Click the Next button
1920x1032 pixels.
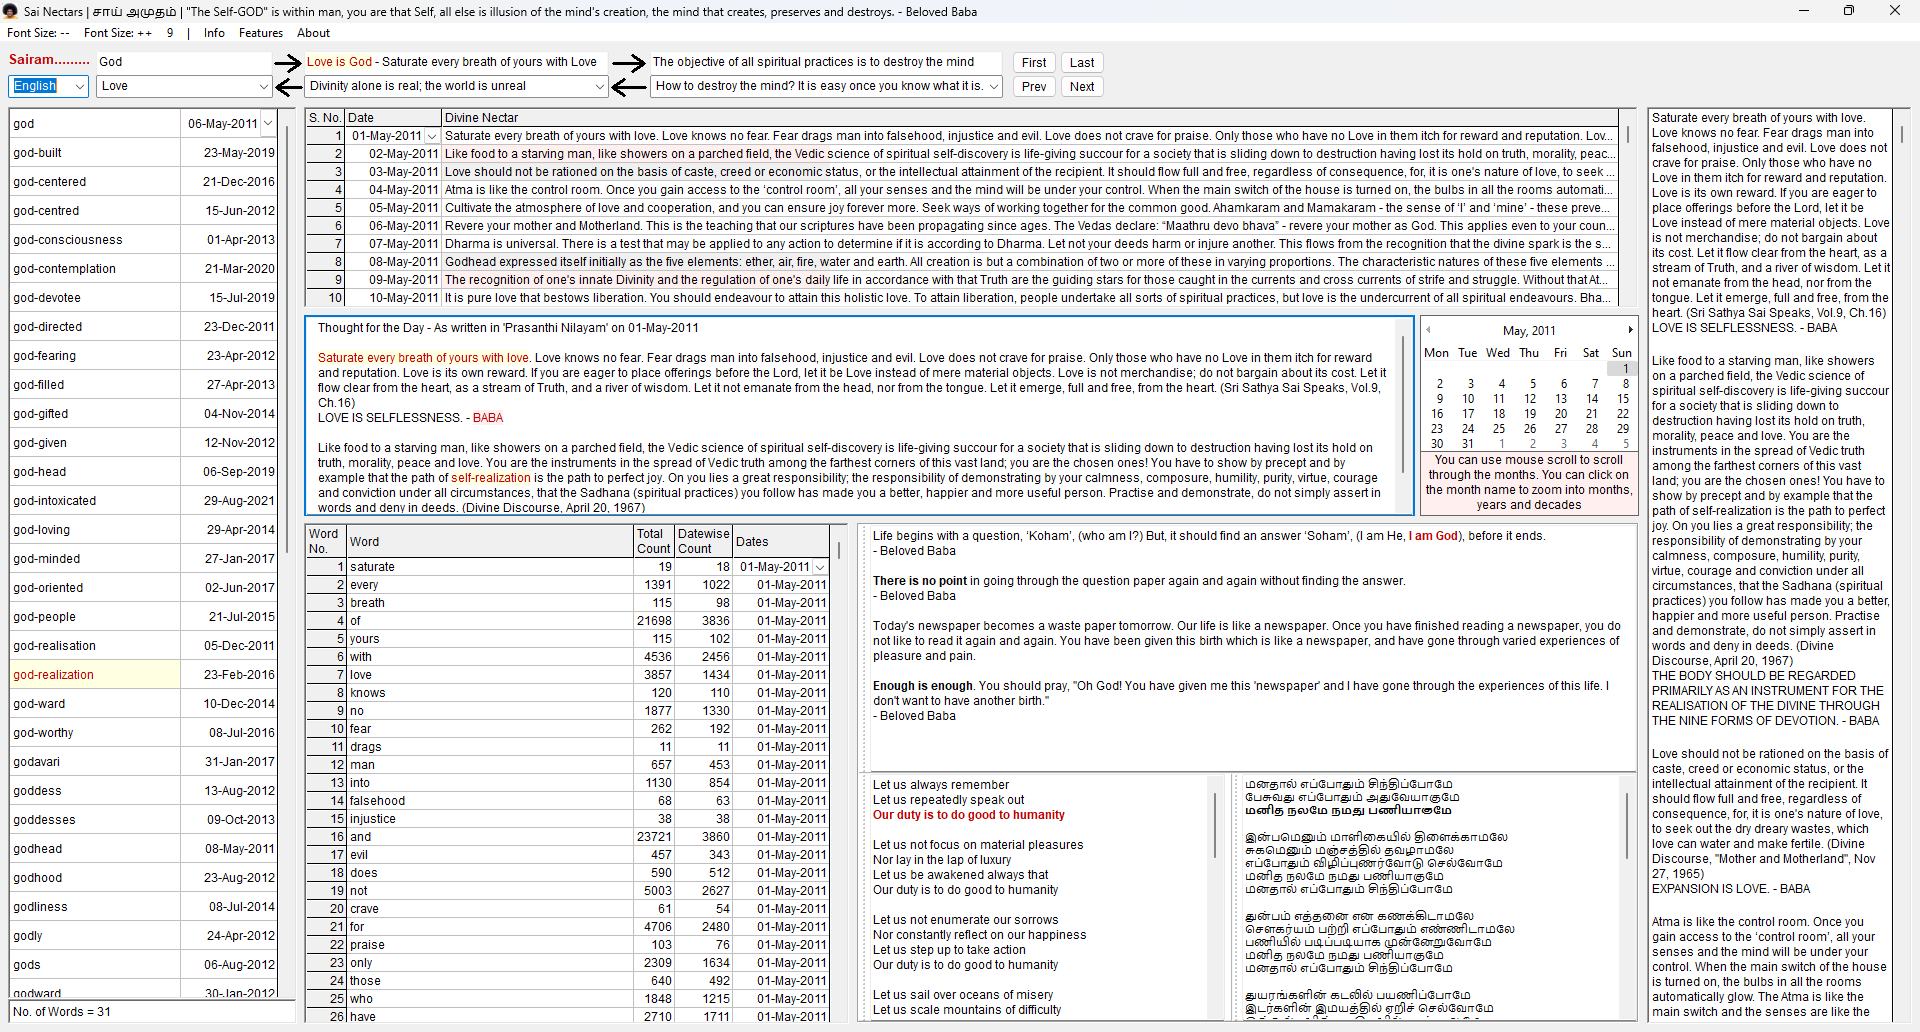click(x=1082, y=86)
